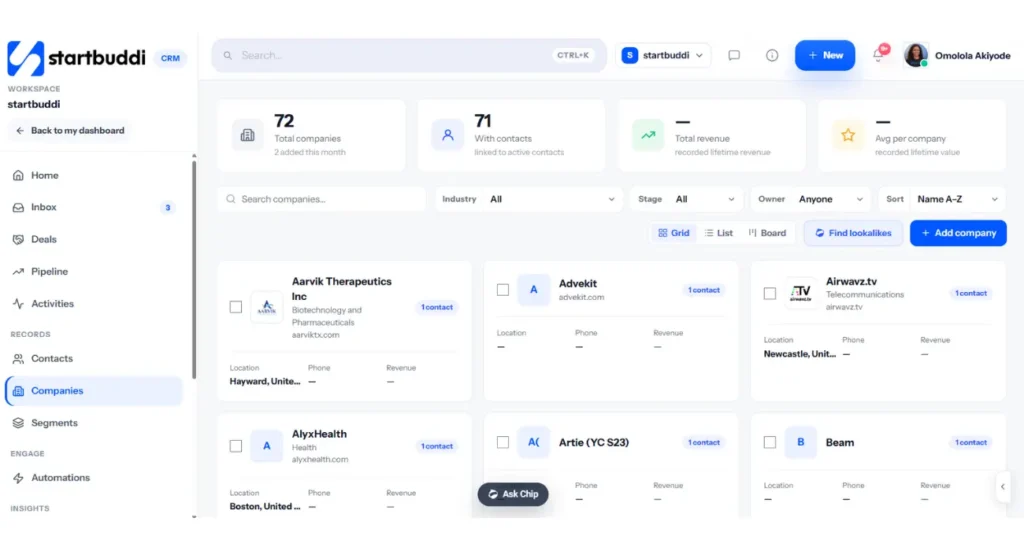Click the sidebar scroll down arrow
1024x551 pixels.
pos(193,516)
